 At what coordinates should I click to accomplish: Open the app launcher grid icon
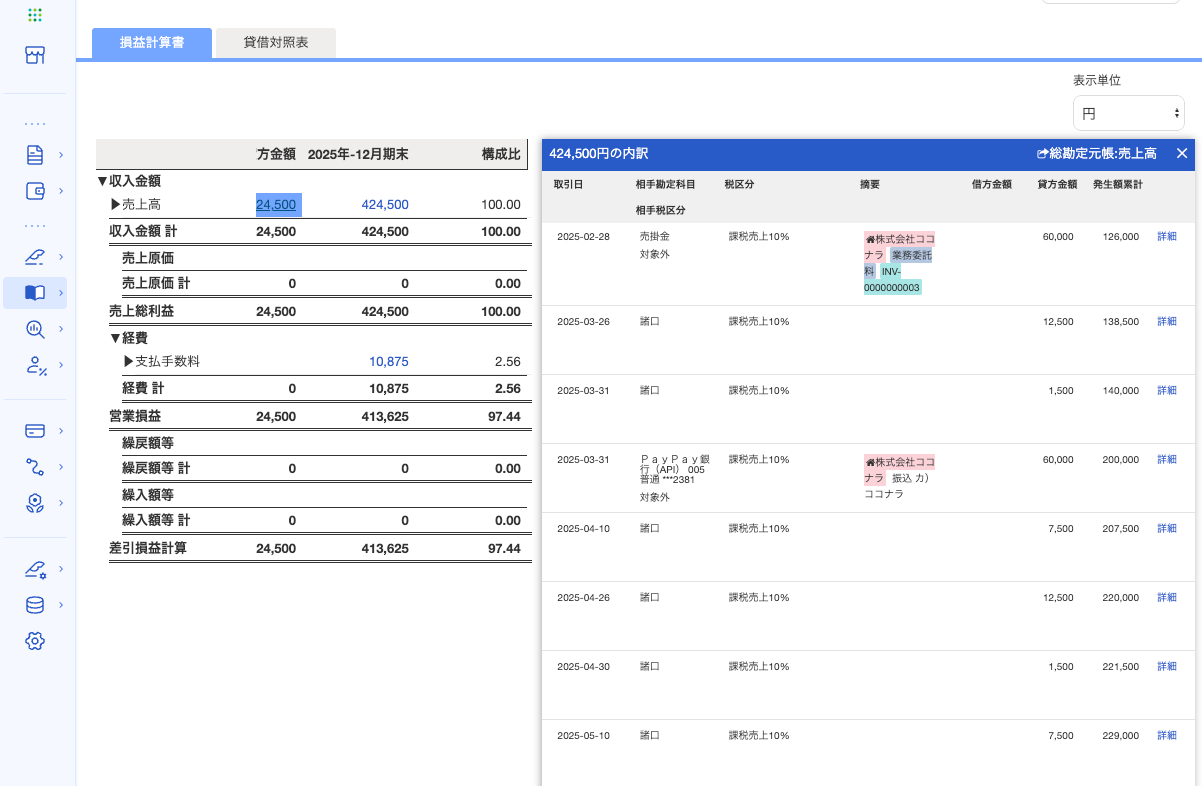35,15
